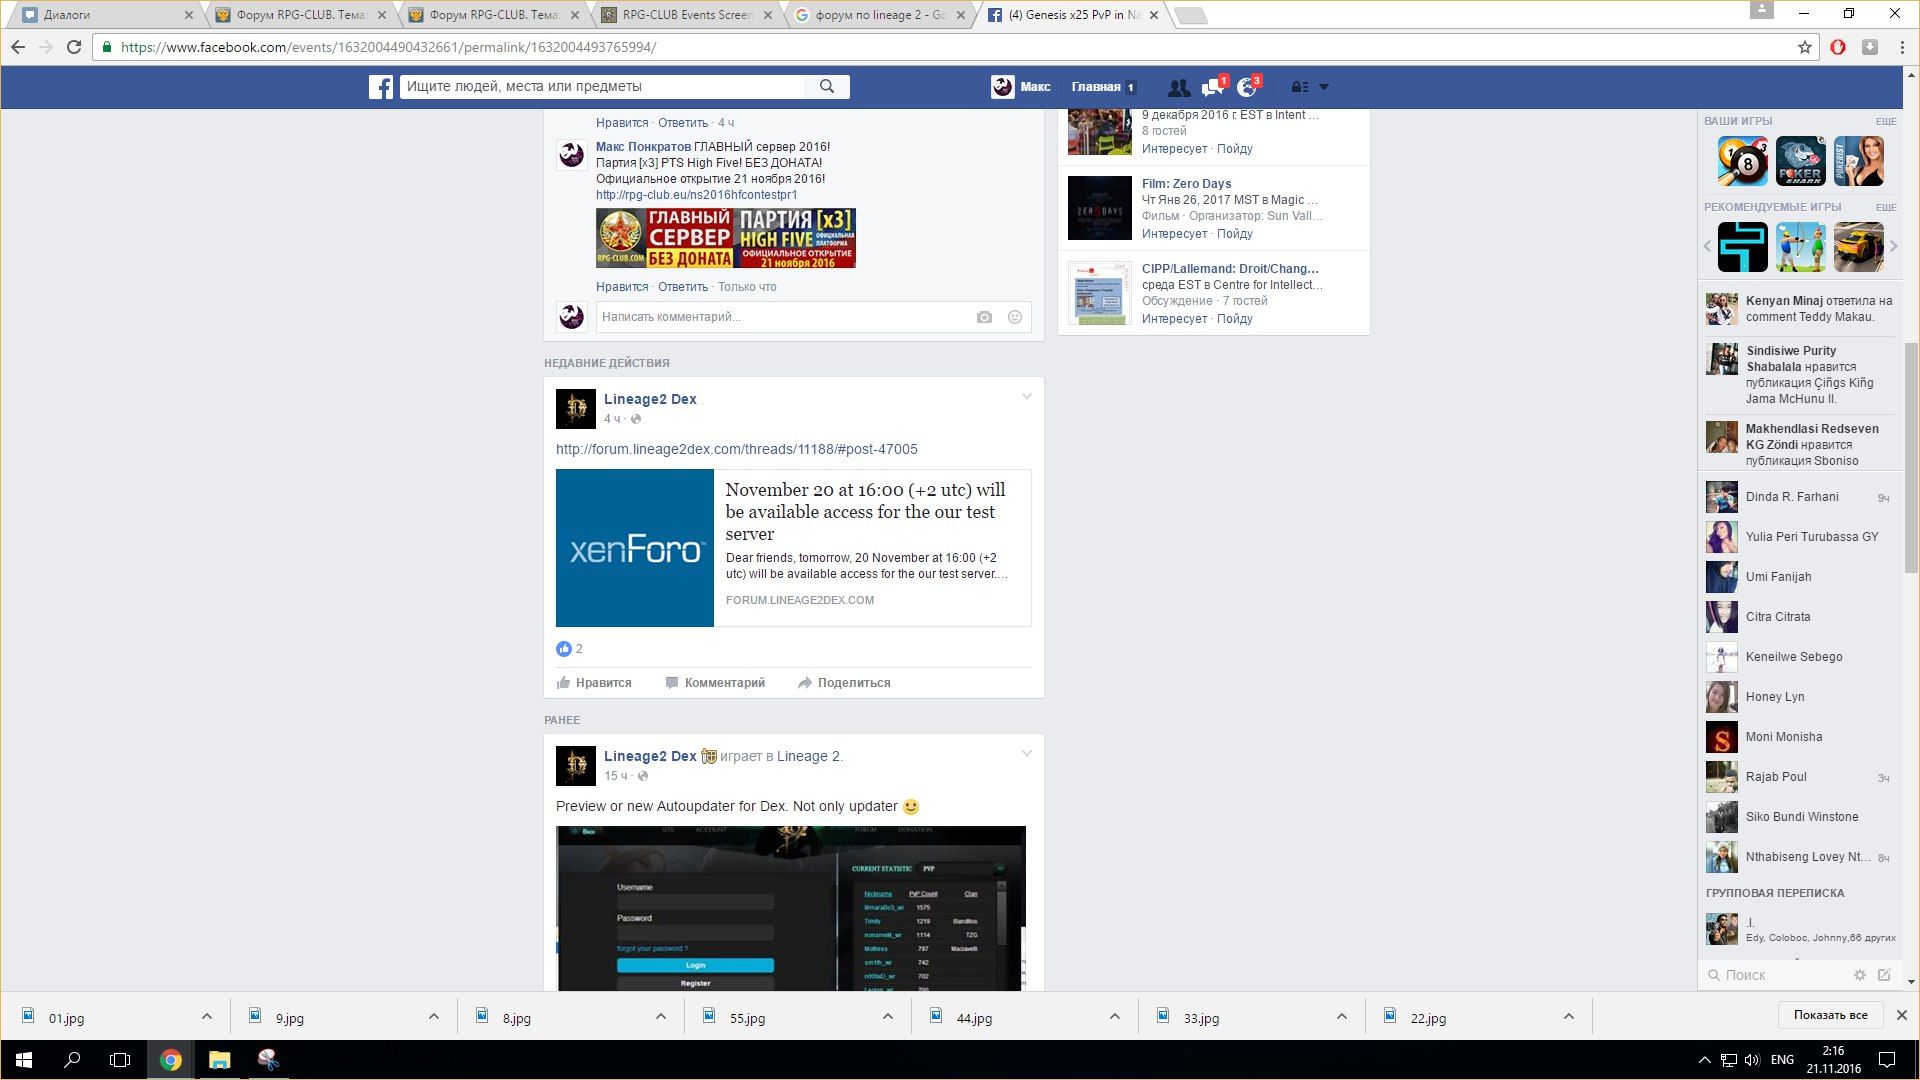Screen dimensions: 1920x1080
Task: Open chat settings gear icon
Action: [1859, 975]
